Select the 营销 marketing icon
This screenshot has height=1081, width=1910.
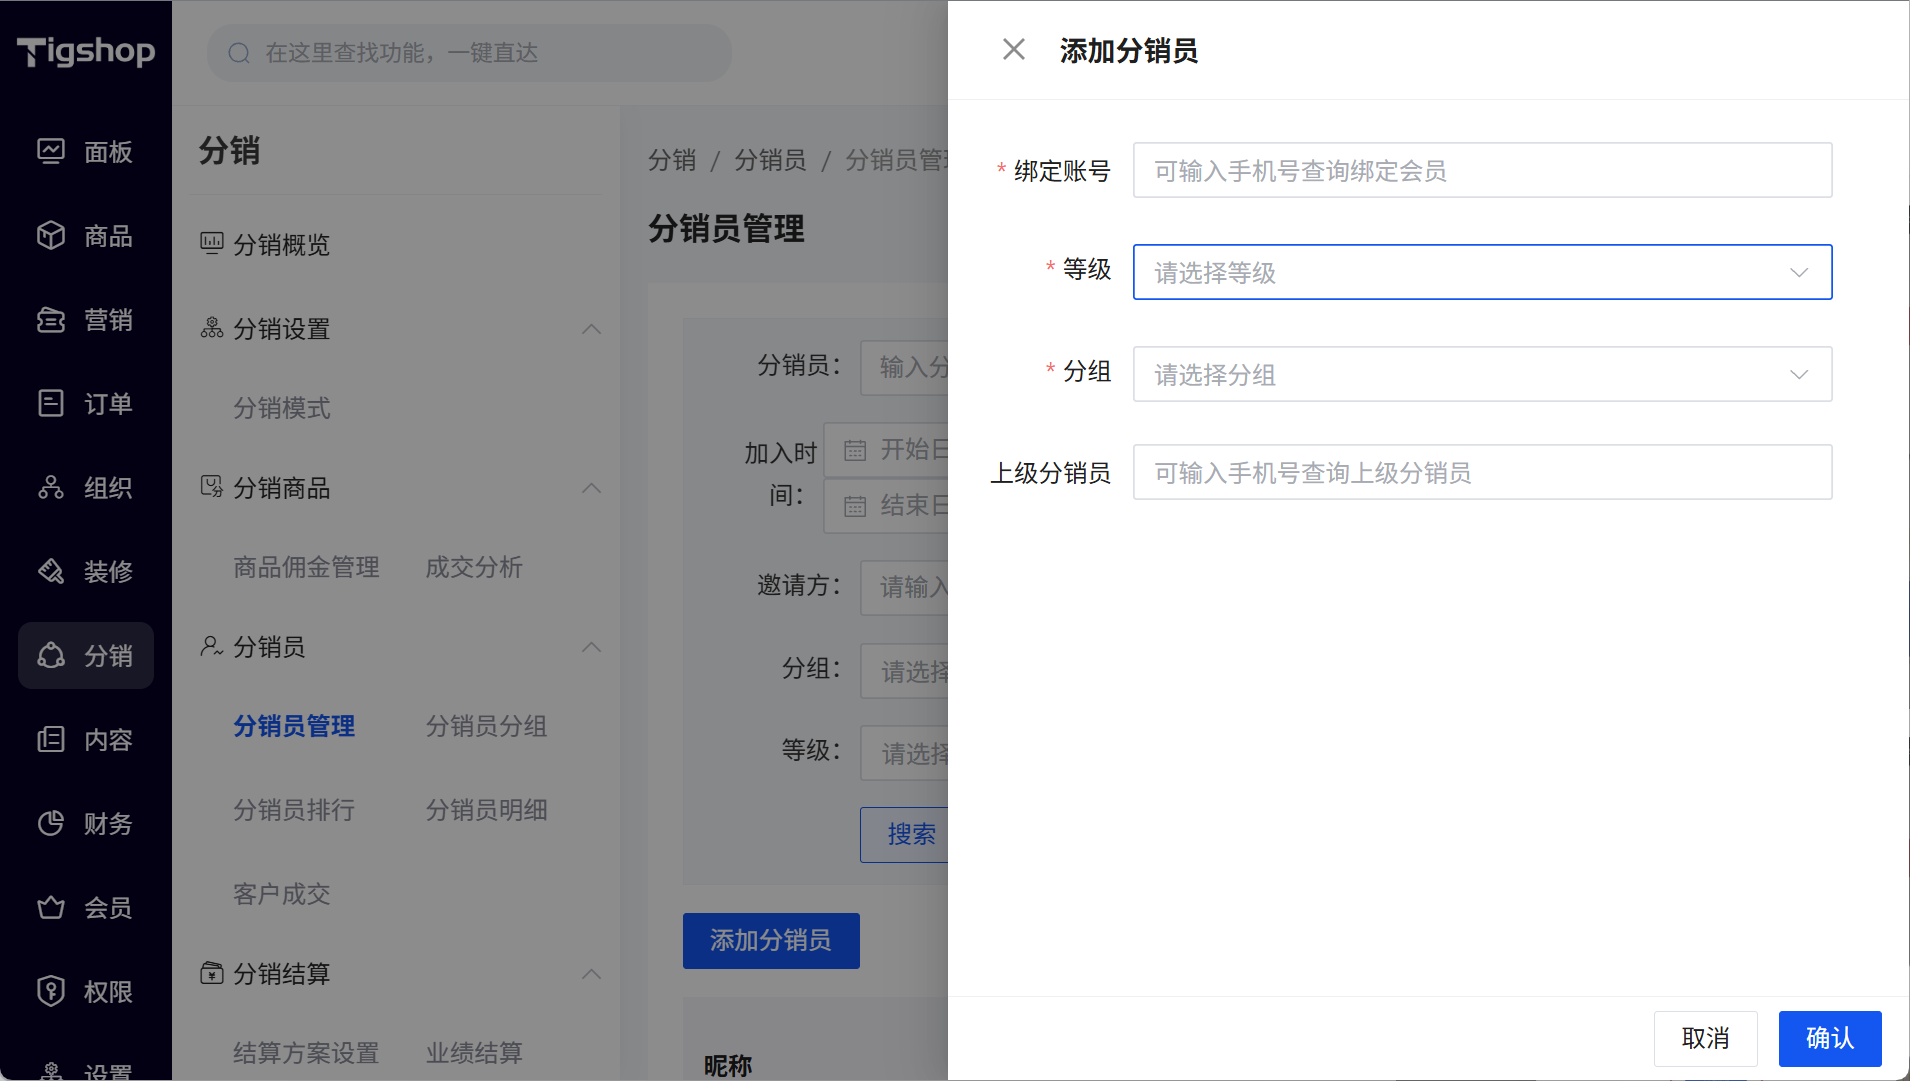pos(51,320)
